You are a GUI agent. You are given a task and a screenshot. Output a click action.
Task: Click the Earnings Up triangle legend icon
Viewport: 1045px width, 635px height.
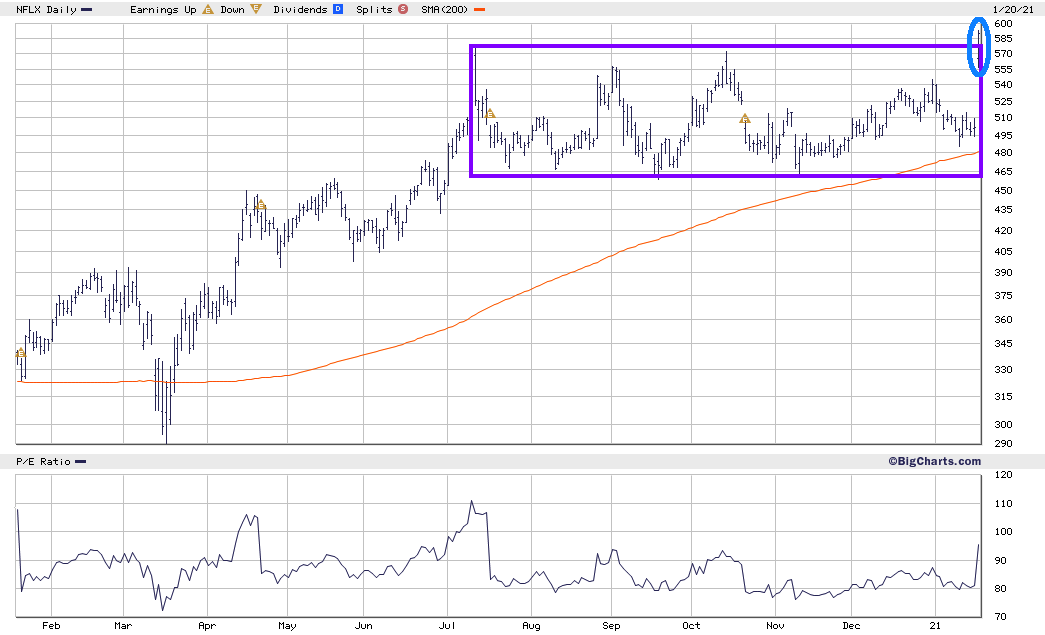coord(208,9)
